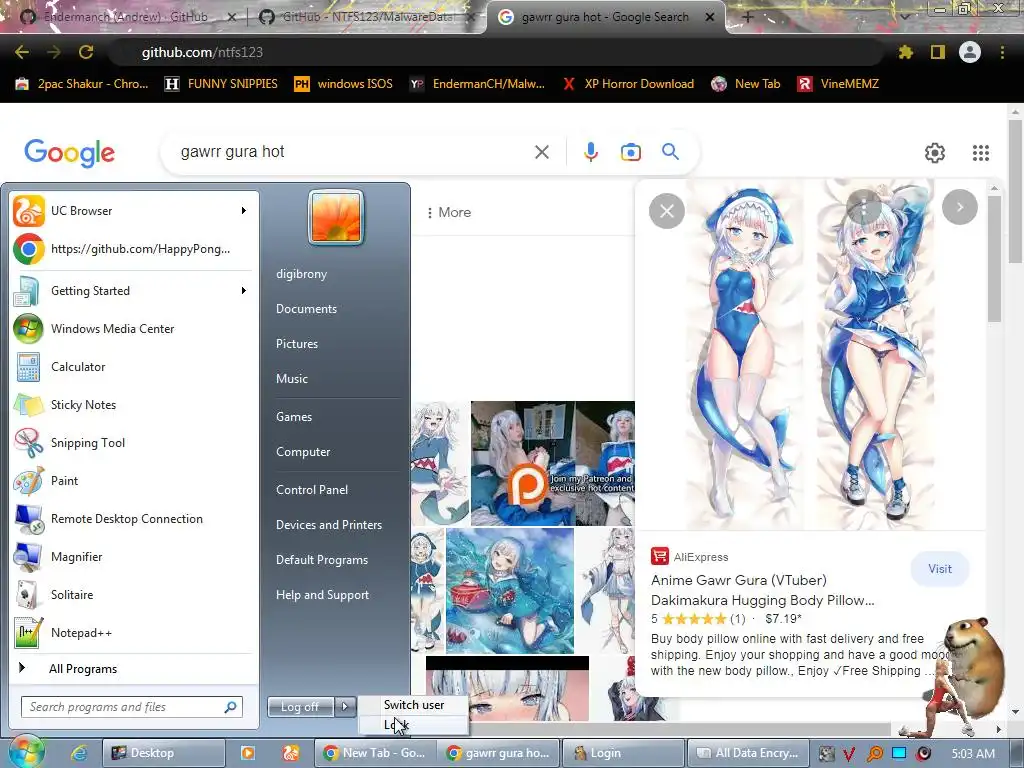Open a new Chrome tab
This screenshot has width=1024, height=768.
[748, 18]
